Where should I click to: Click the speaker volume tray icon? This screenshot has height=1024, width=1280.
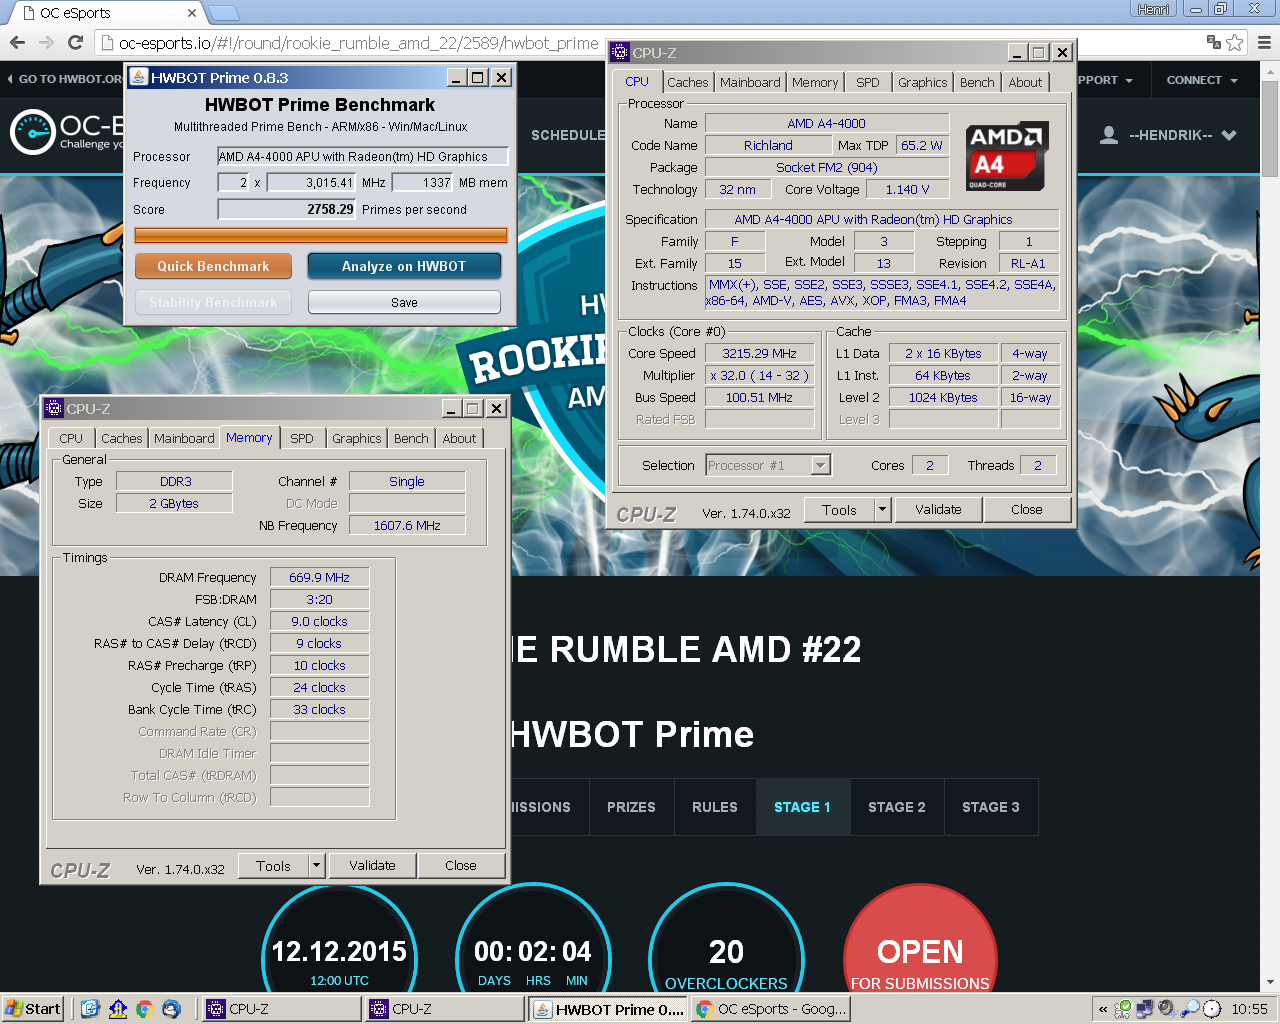click(x=1167, y=1009)
